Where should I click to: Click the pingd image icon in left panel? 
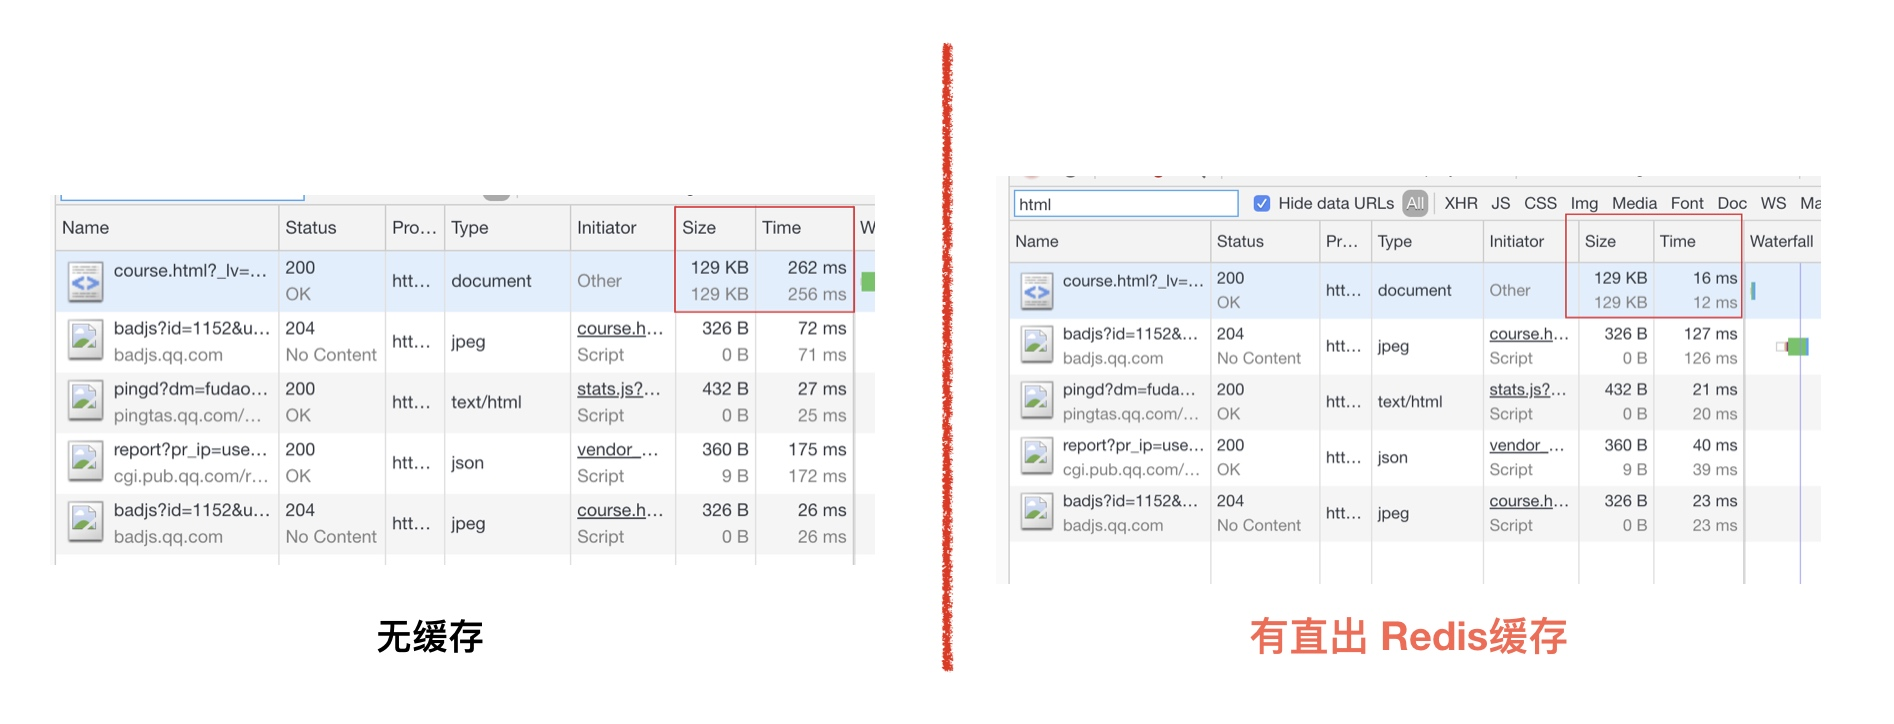(x=85, y=402)
